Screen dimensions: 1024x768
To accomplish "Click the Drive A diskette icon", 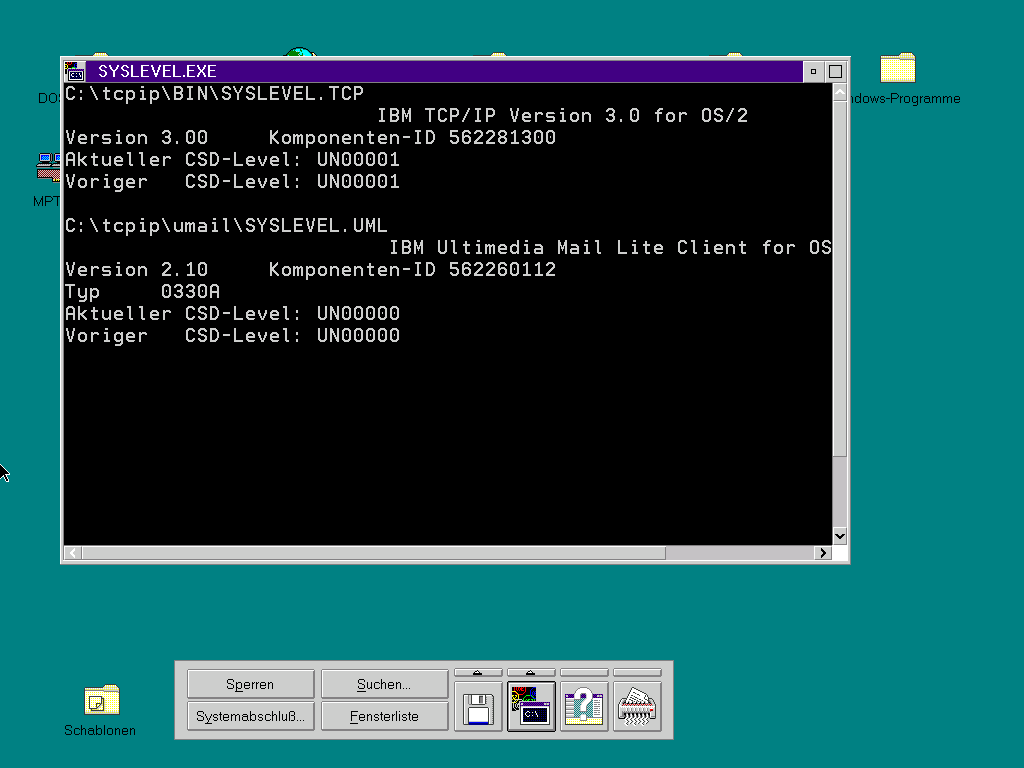I will click(478, 707).
